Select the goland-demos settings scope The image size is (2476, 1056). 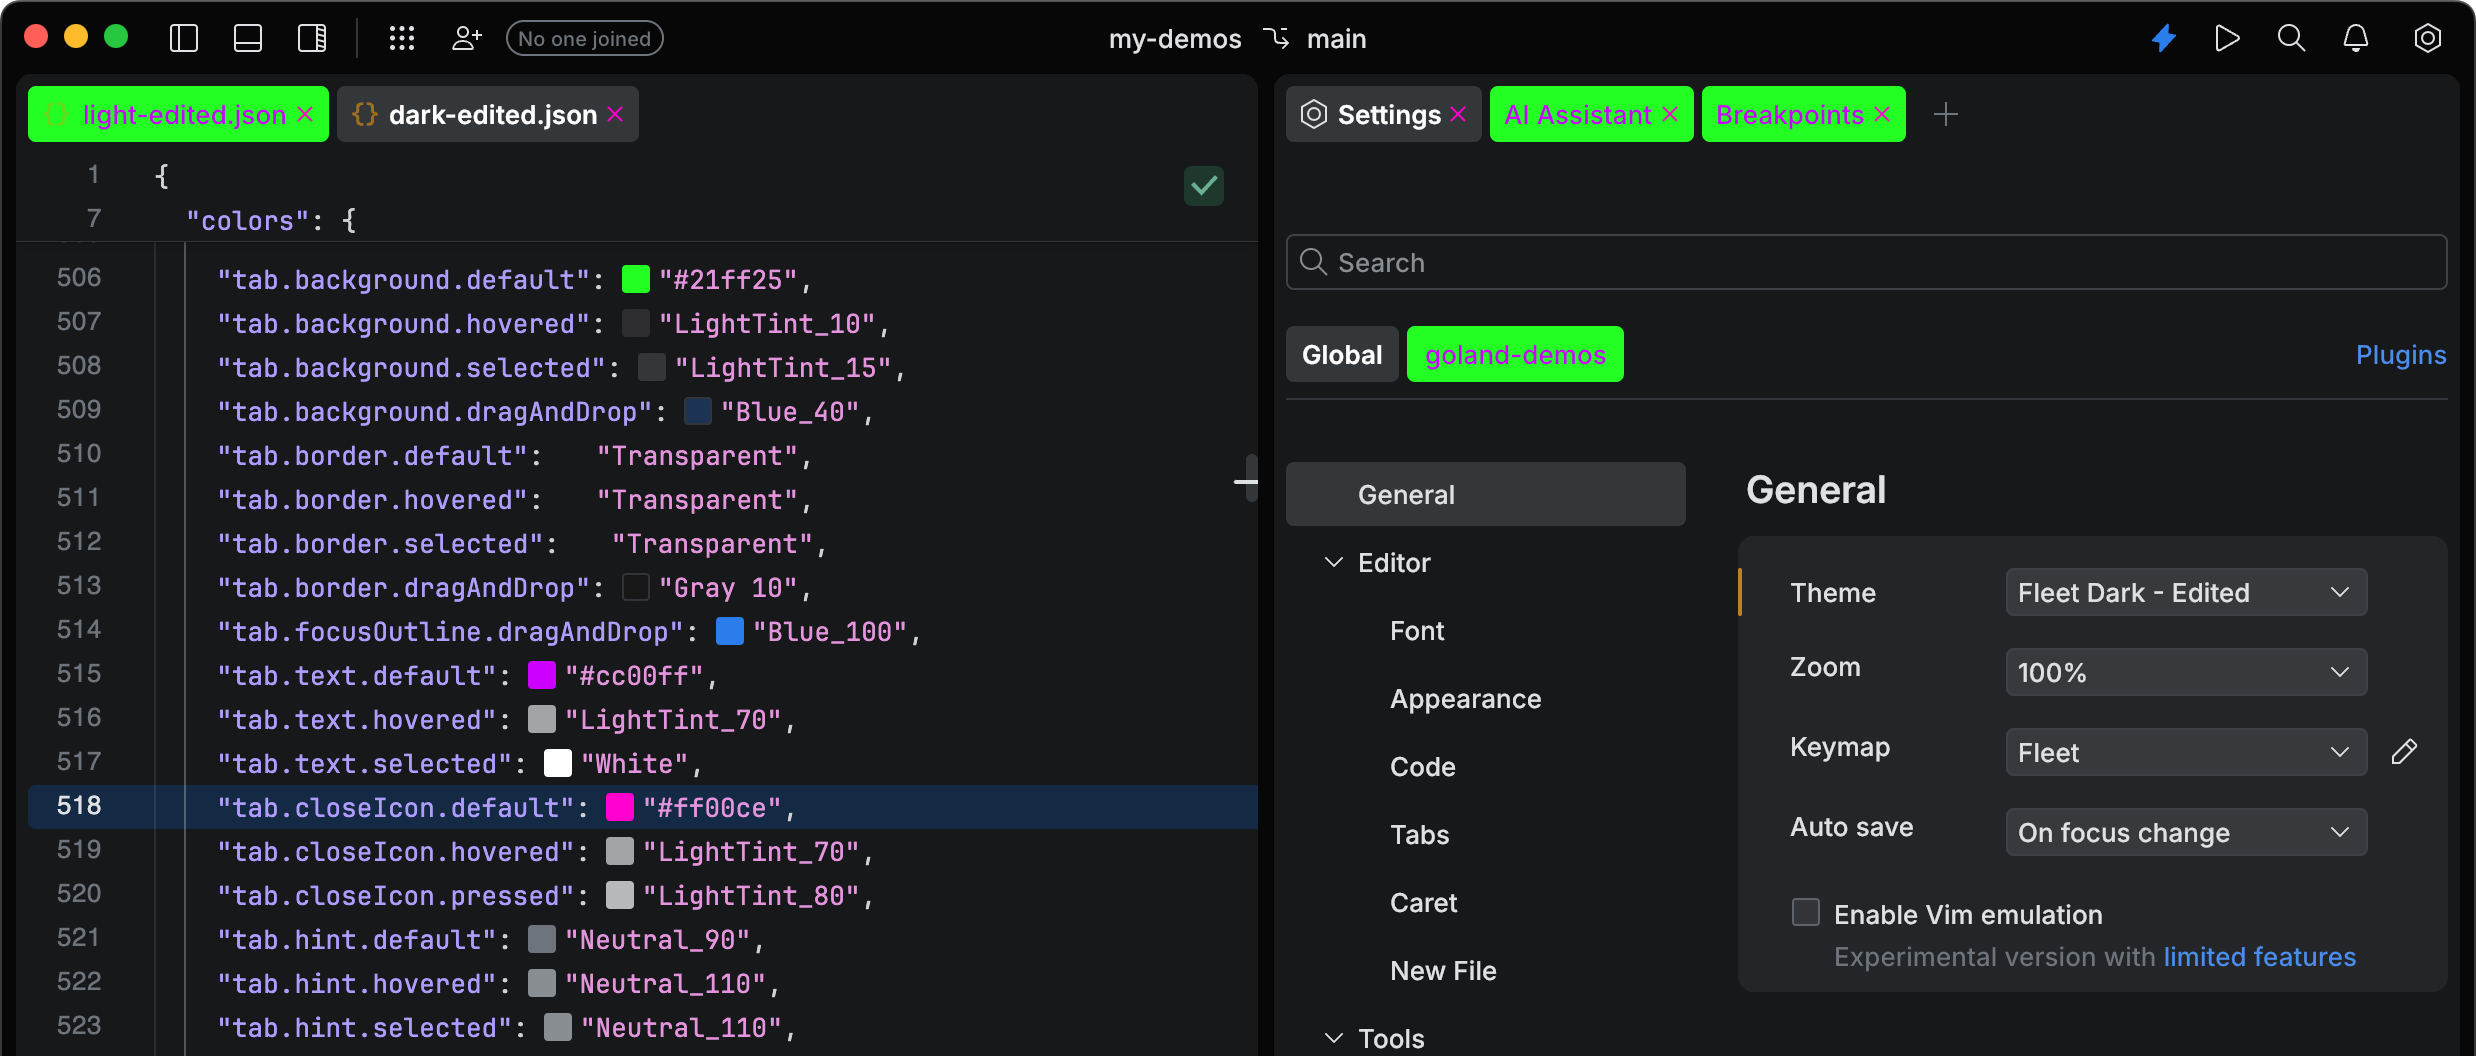1514,354
